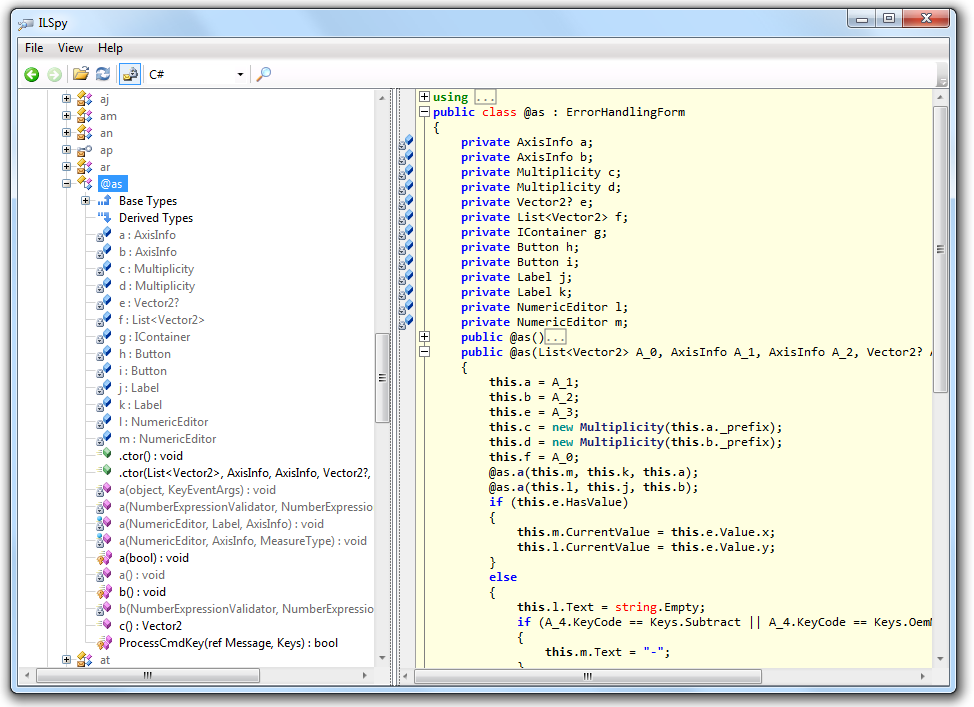Viewport: 974px width, 707px height.
Task: Click the method icon for c() : Vector2
Action: [104, 626]
